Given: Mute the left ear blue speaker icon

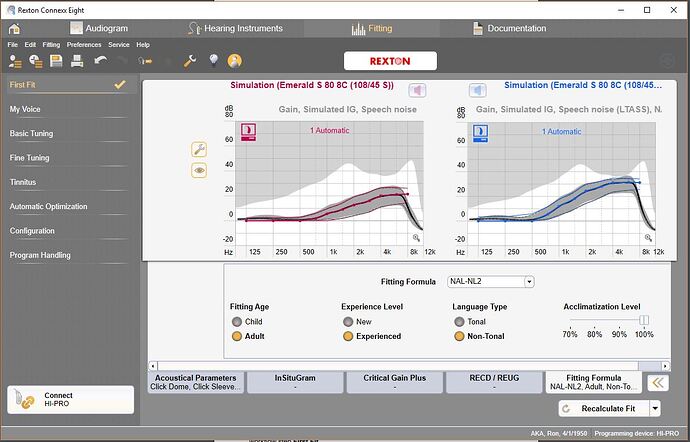Looking at the screenshot, I should pos(477,91).
